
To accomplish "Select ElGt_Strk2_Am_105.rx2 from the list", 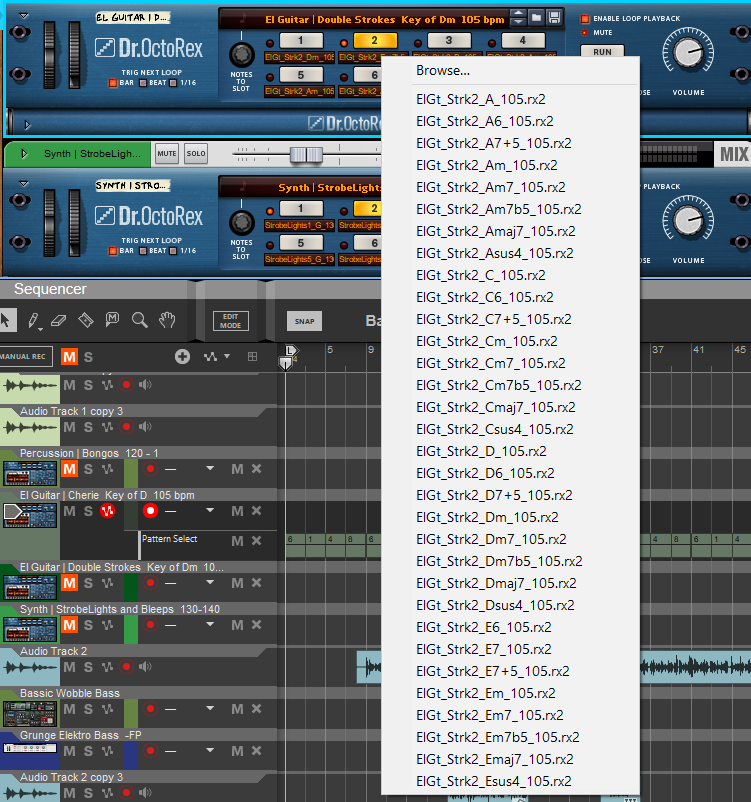I will tap(487, 165).
